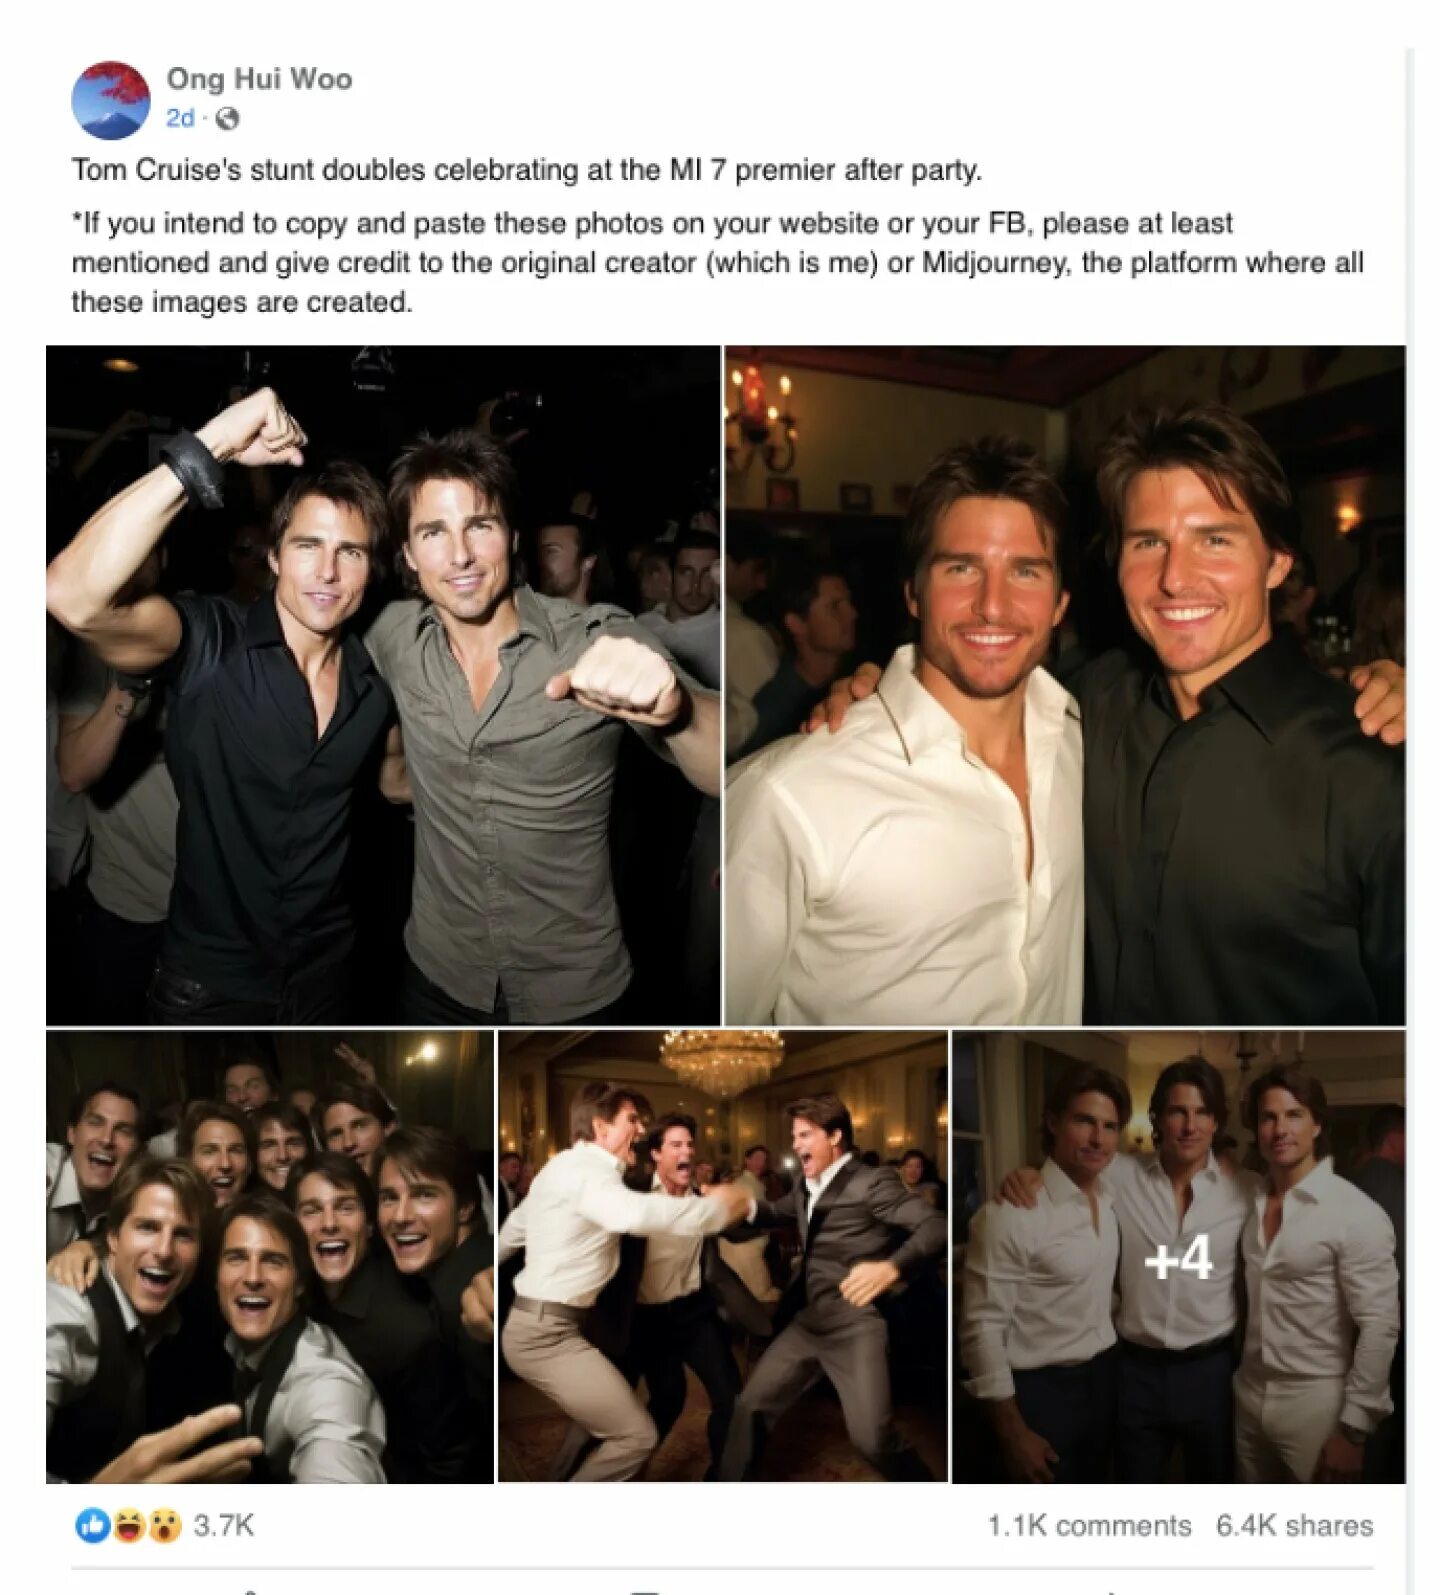Click the laughing Haha reaction icon
Image resolution: width=1440 pixels, height=1595 pixels.
click(x=128, y=1525)
